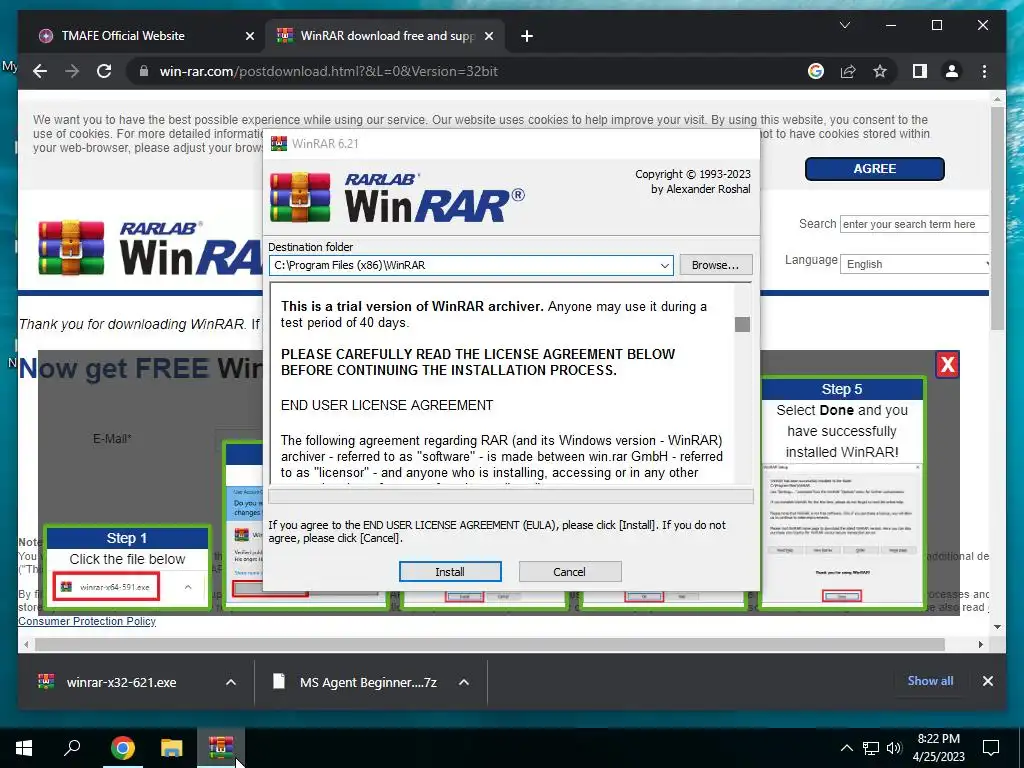Open the Consumer Protection Policy link
Viewport: 1024px width, 768px height.
(x=87, y=621)
